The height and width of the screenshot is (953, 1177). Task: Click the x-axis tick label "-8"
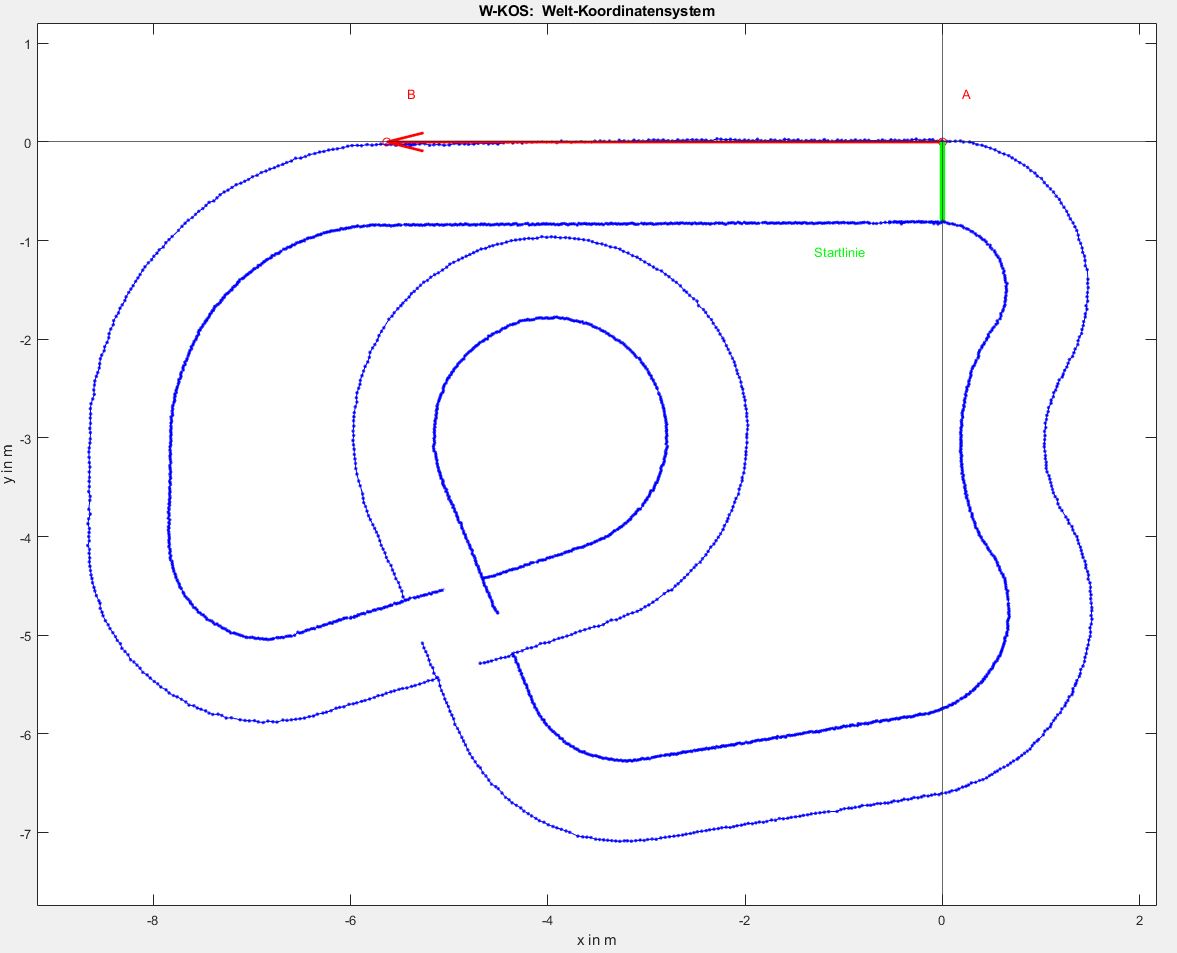click(x=152, y=920)
